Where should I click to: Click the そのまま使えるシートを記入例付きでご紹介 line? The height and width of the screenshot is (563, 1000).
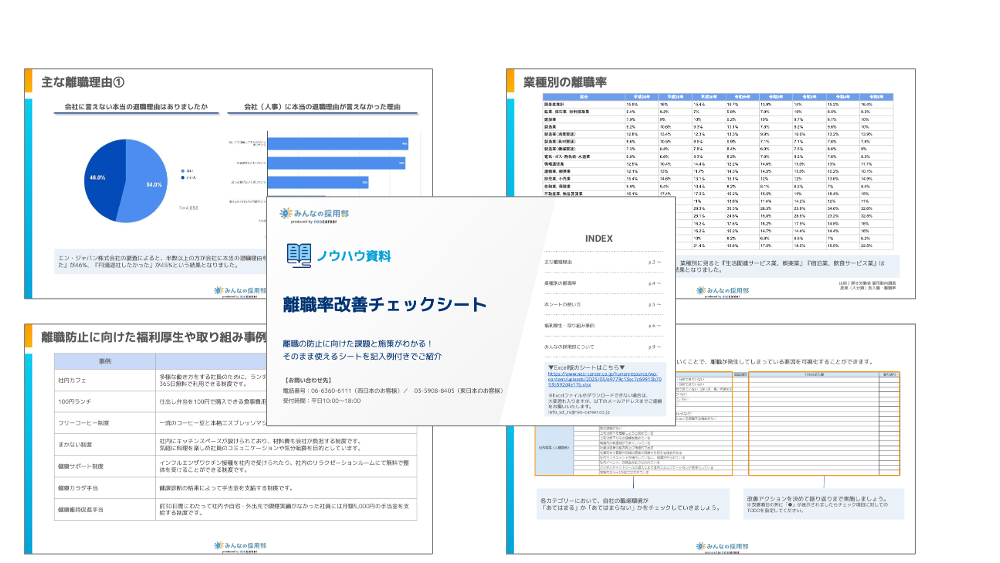click(x=362, y=356)
